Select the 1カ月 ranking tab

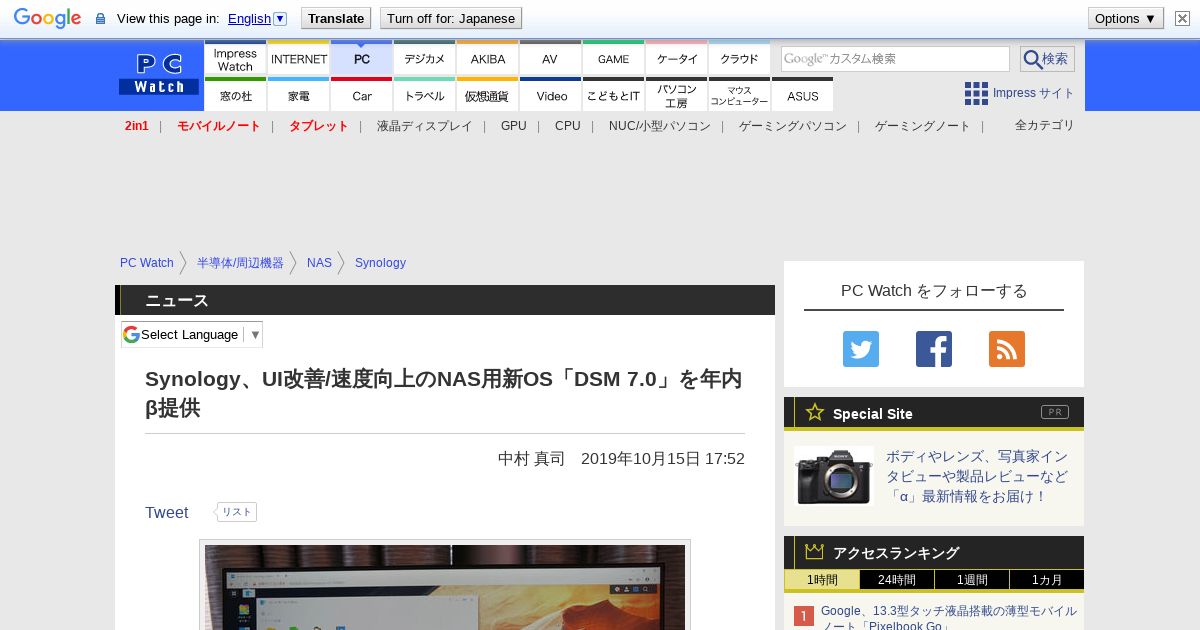coord(1047,580)
